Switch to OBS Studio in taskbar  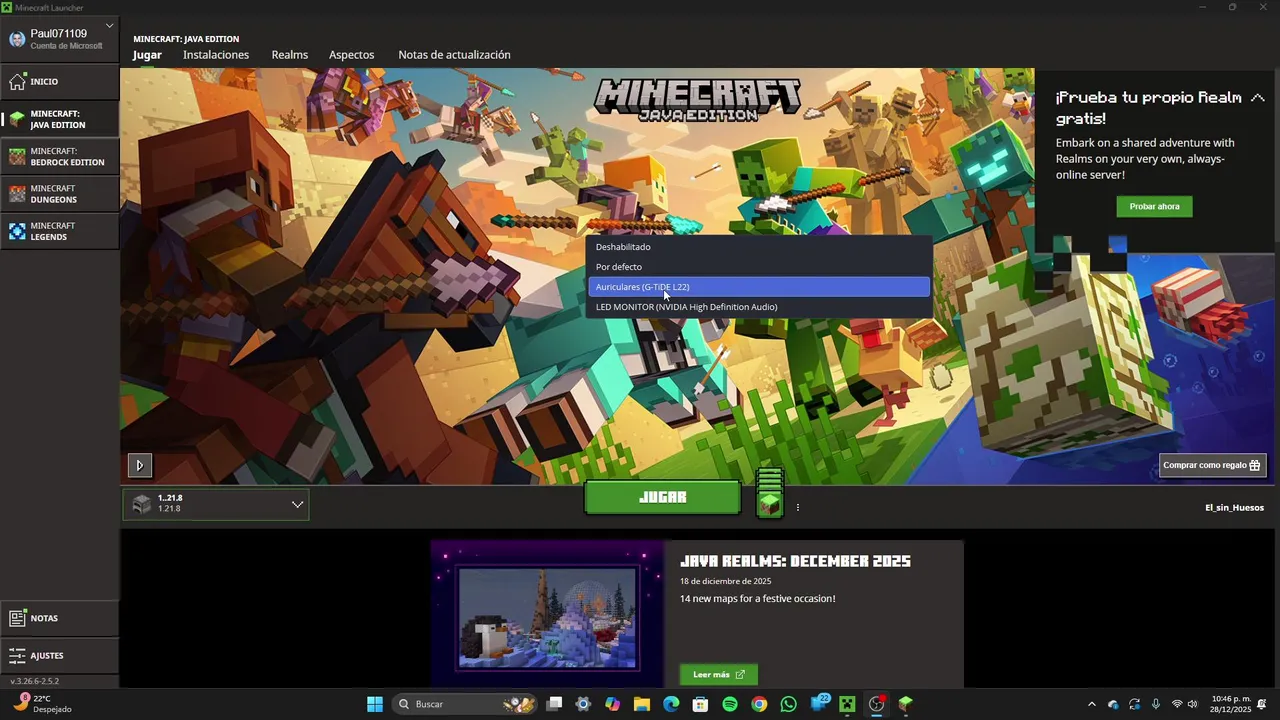877,704
